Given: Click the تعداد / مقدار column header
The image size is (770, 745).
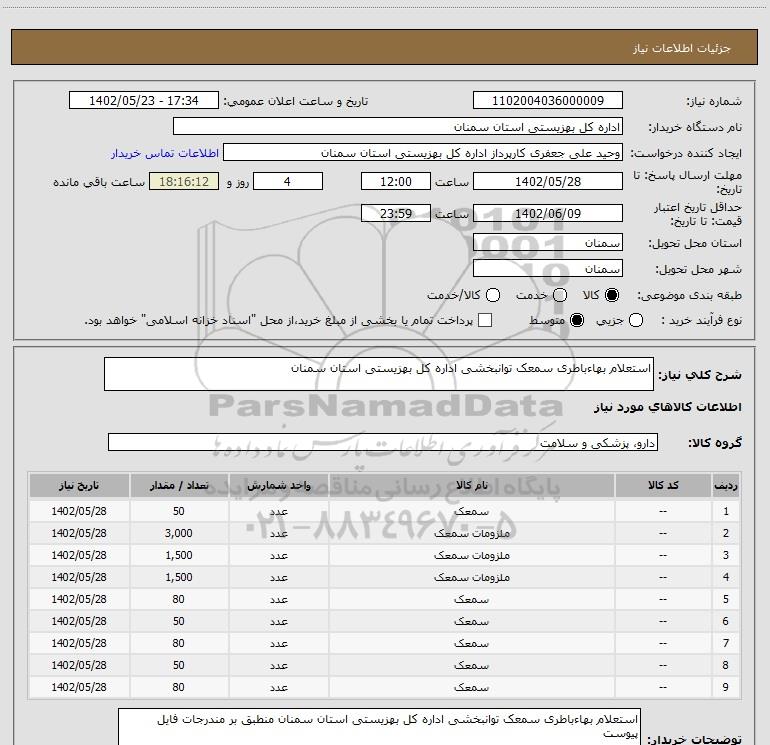Looking at the screenshot, I should point(179,486).
